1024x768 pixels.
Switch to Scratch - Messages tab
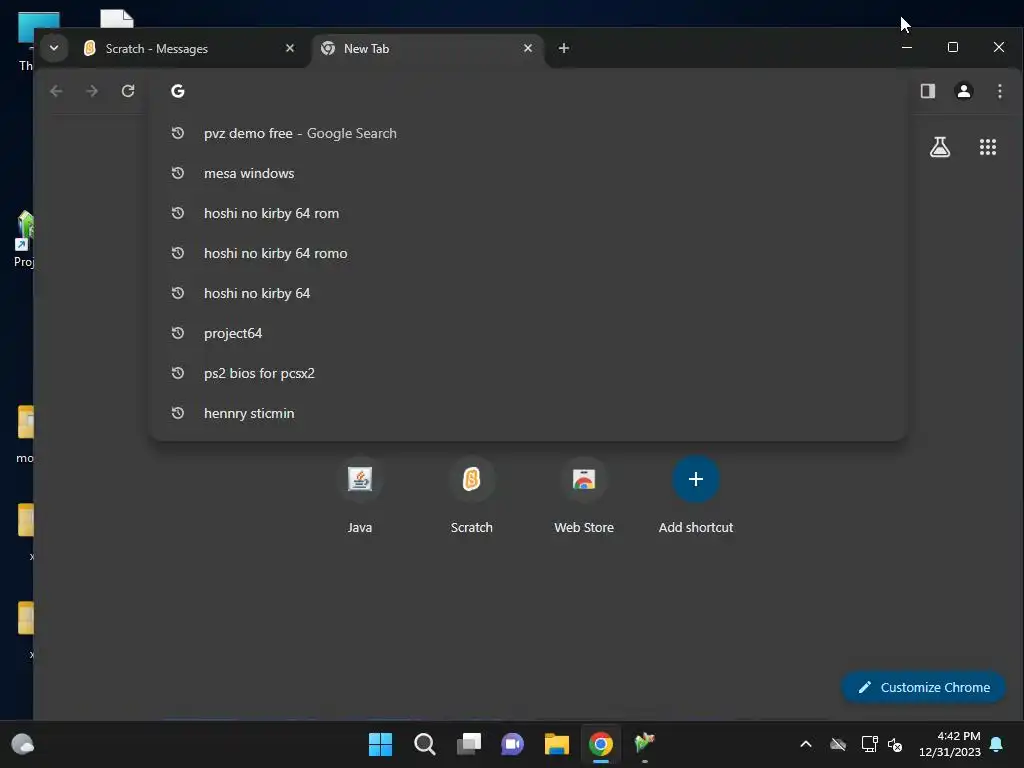(189, 49)
